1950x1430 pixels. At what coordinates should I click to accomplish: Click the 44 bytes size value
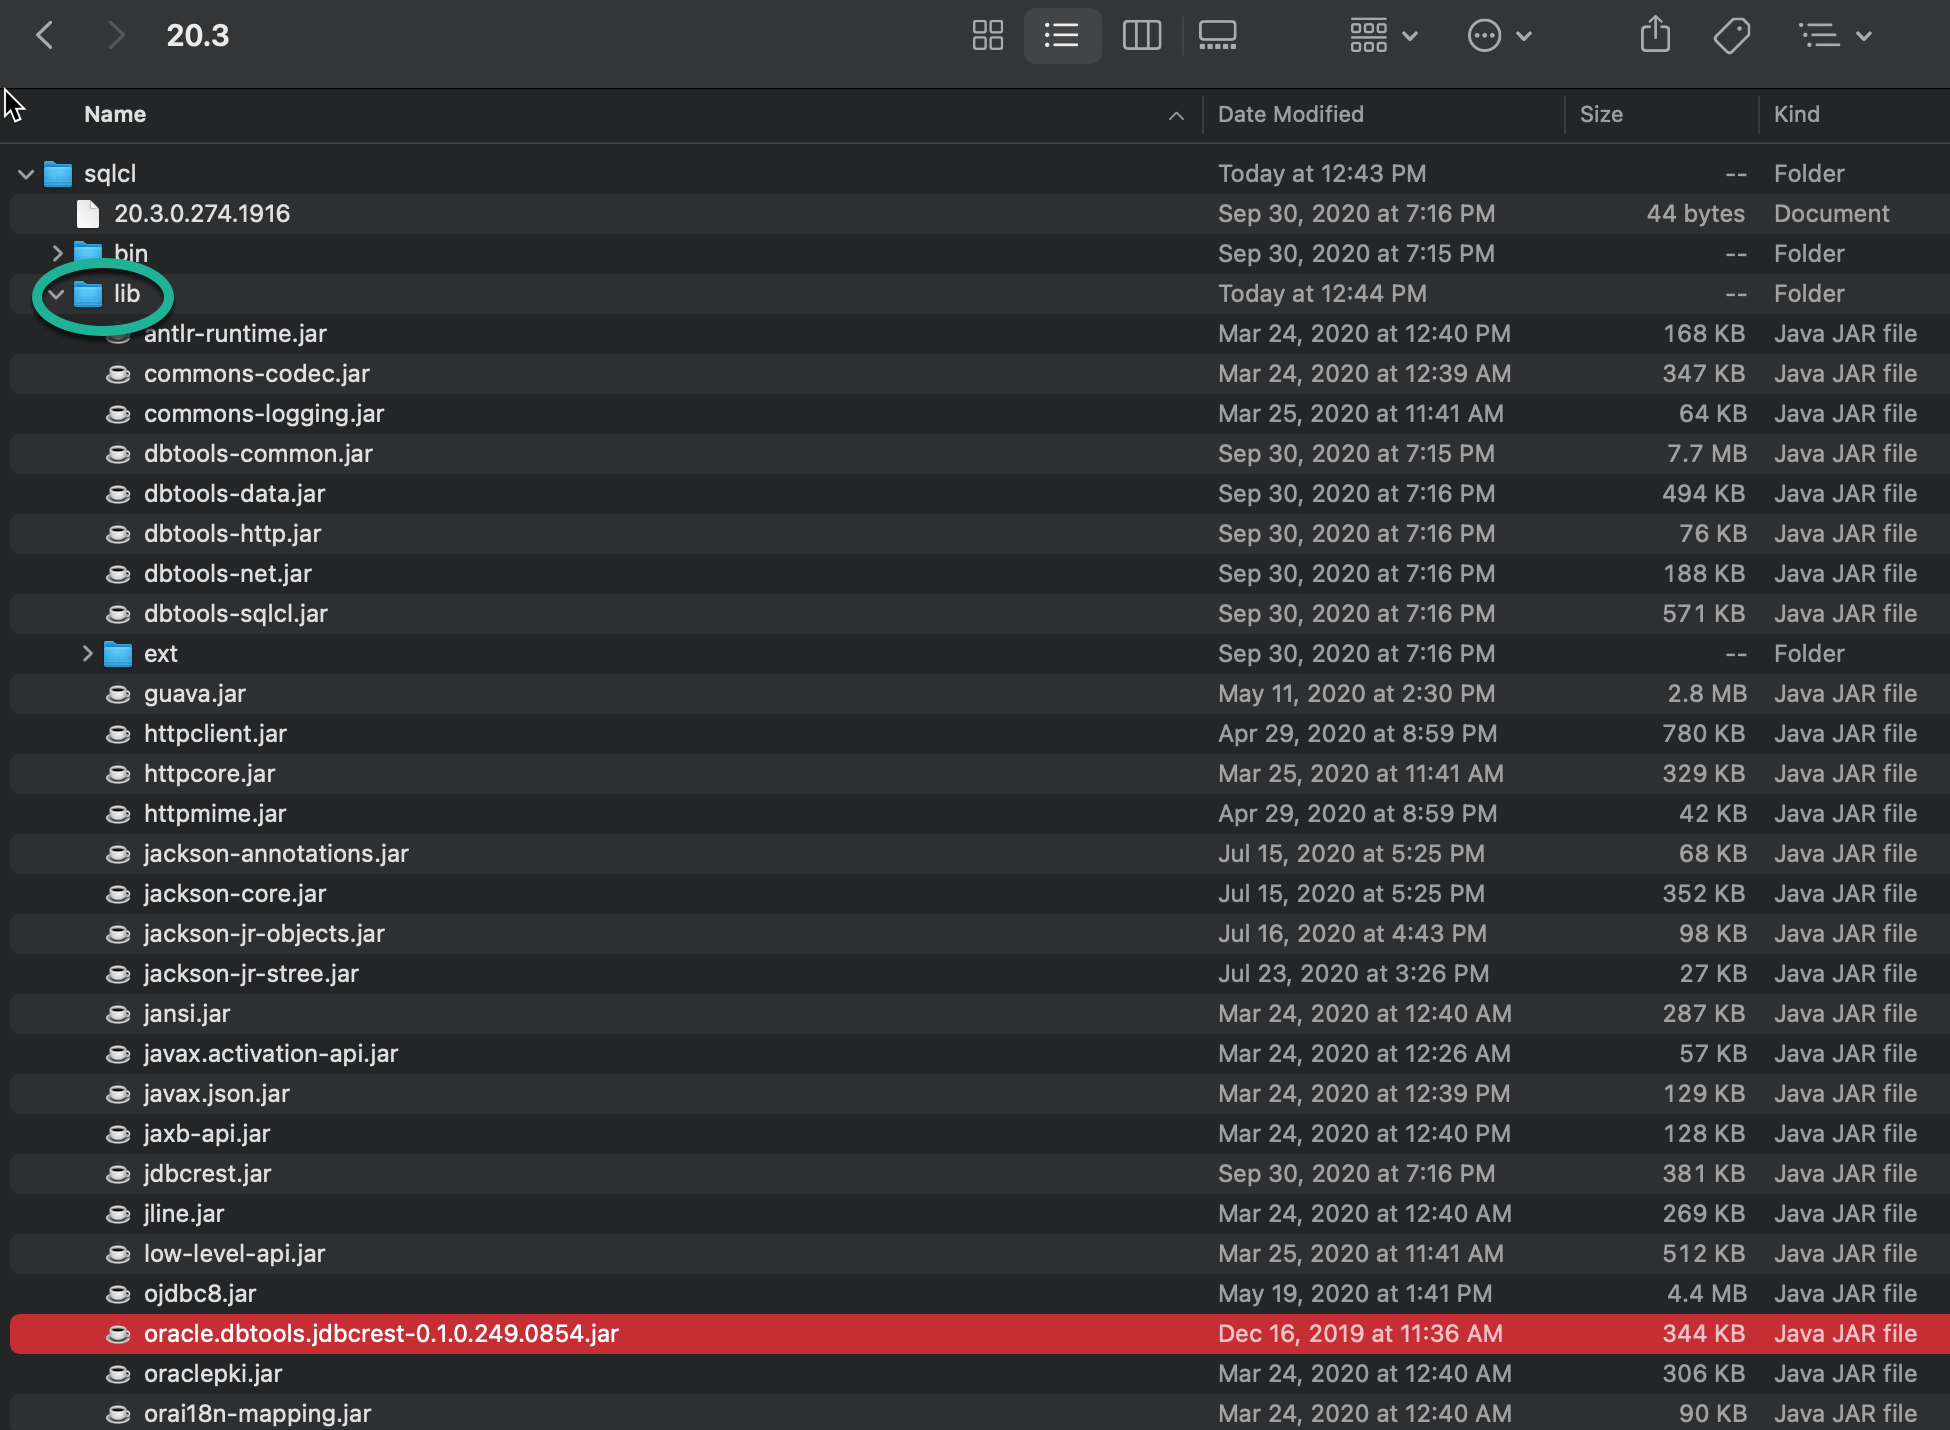pos(1695,214)
